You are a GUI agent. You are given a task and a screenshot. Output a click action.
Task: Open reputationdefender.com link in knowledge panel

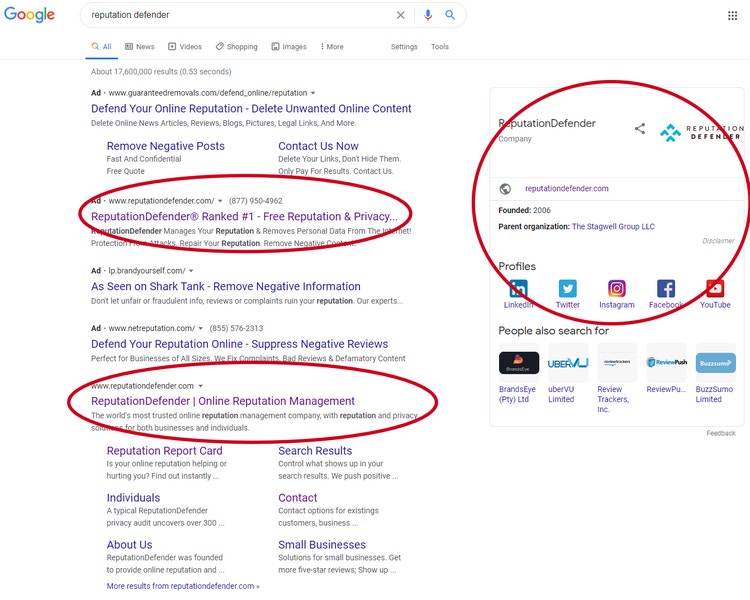click(x=567, y=189)
